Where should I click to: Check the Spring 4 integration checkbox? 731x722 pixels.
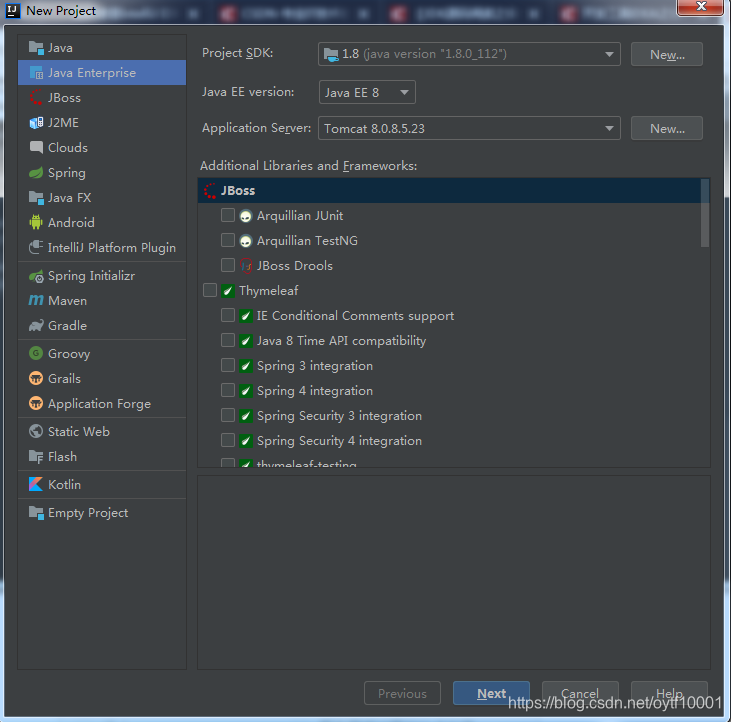click(228, 390)
